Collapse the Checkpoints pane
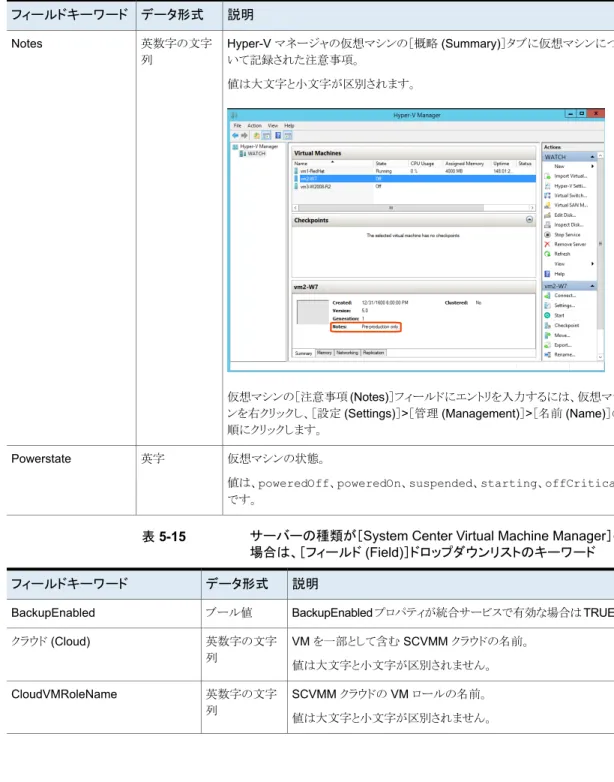This screenshot has width=614, height=782. click(x=529, y=219)
